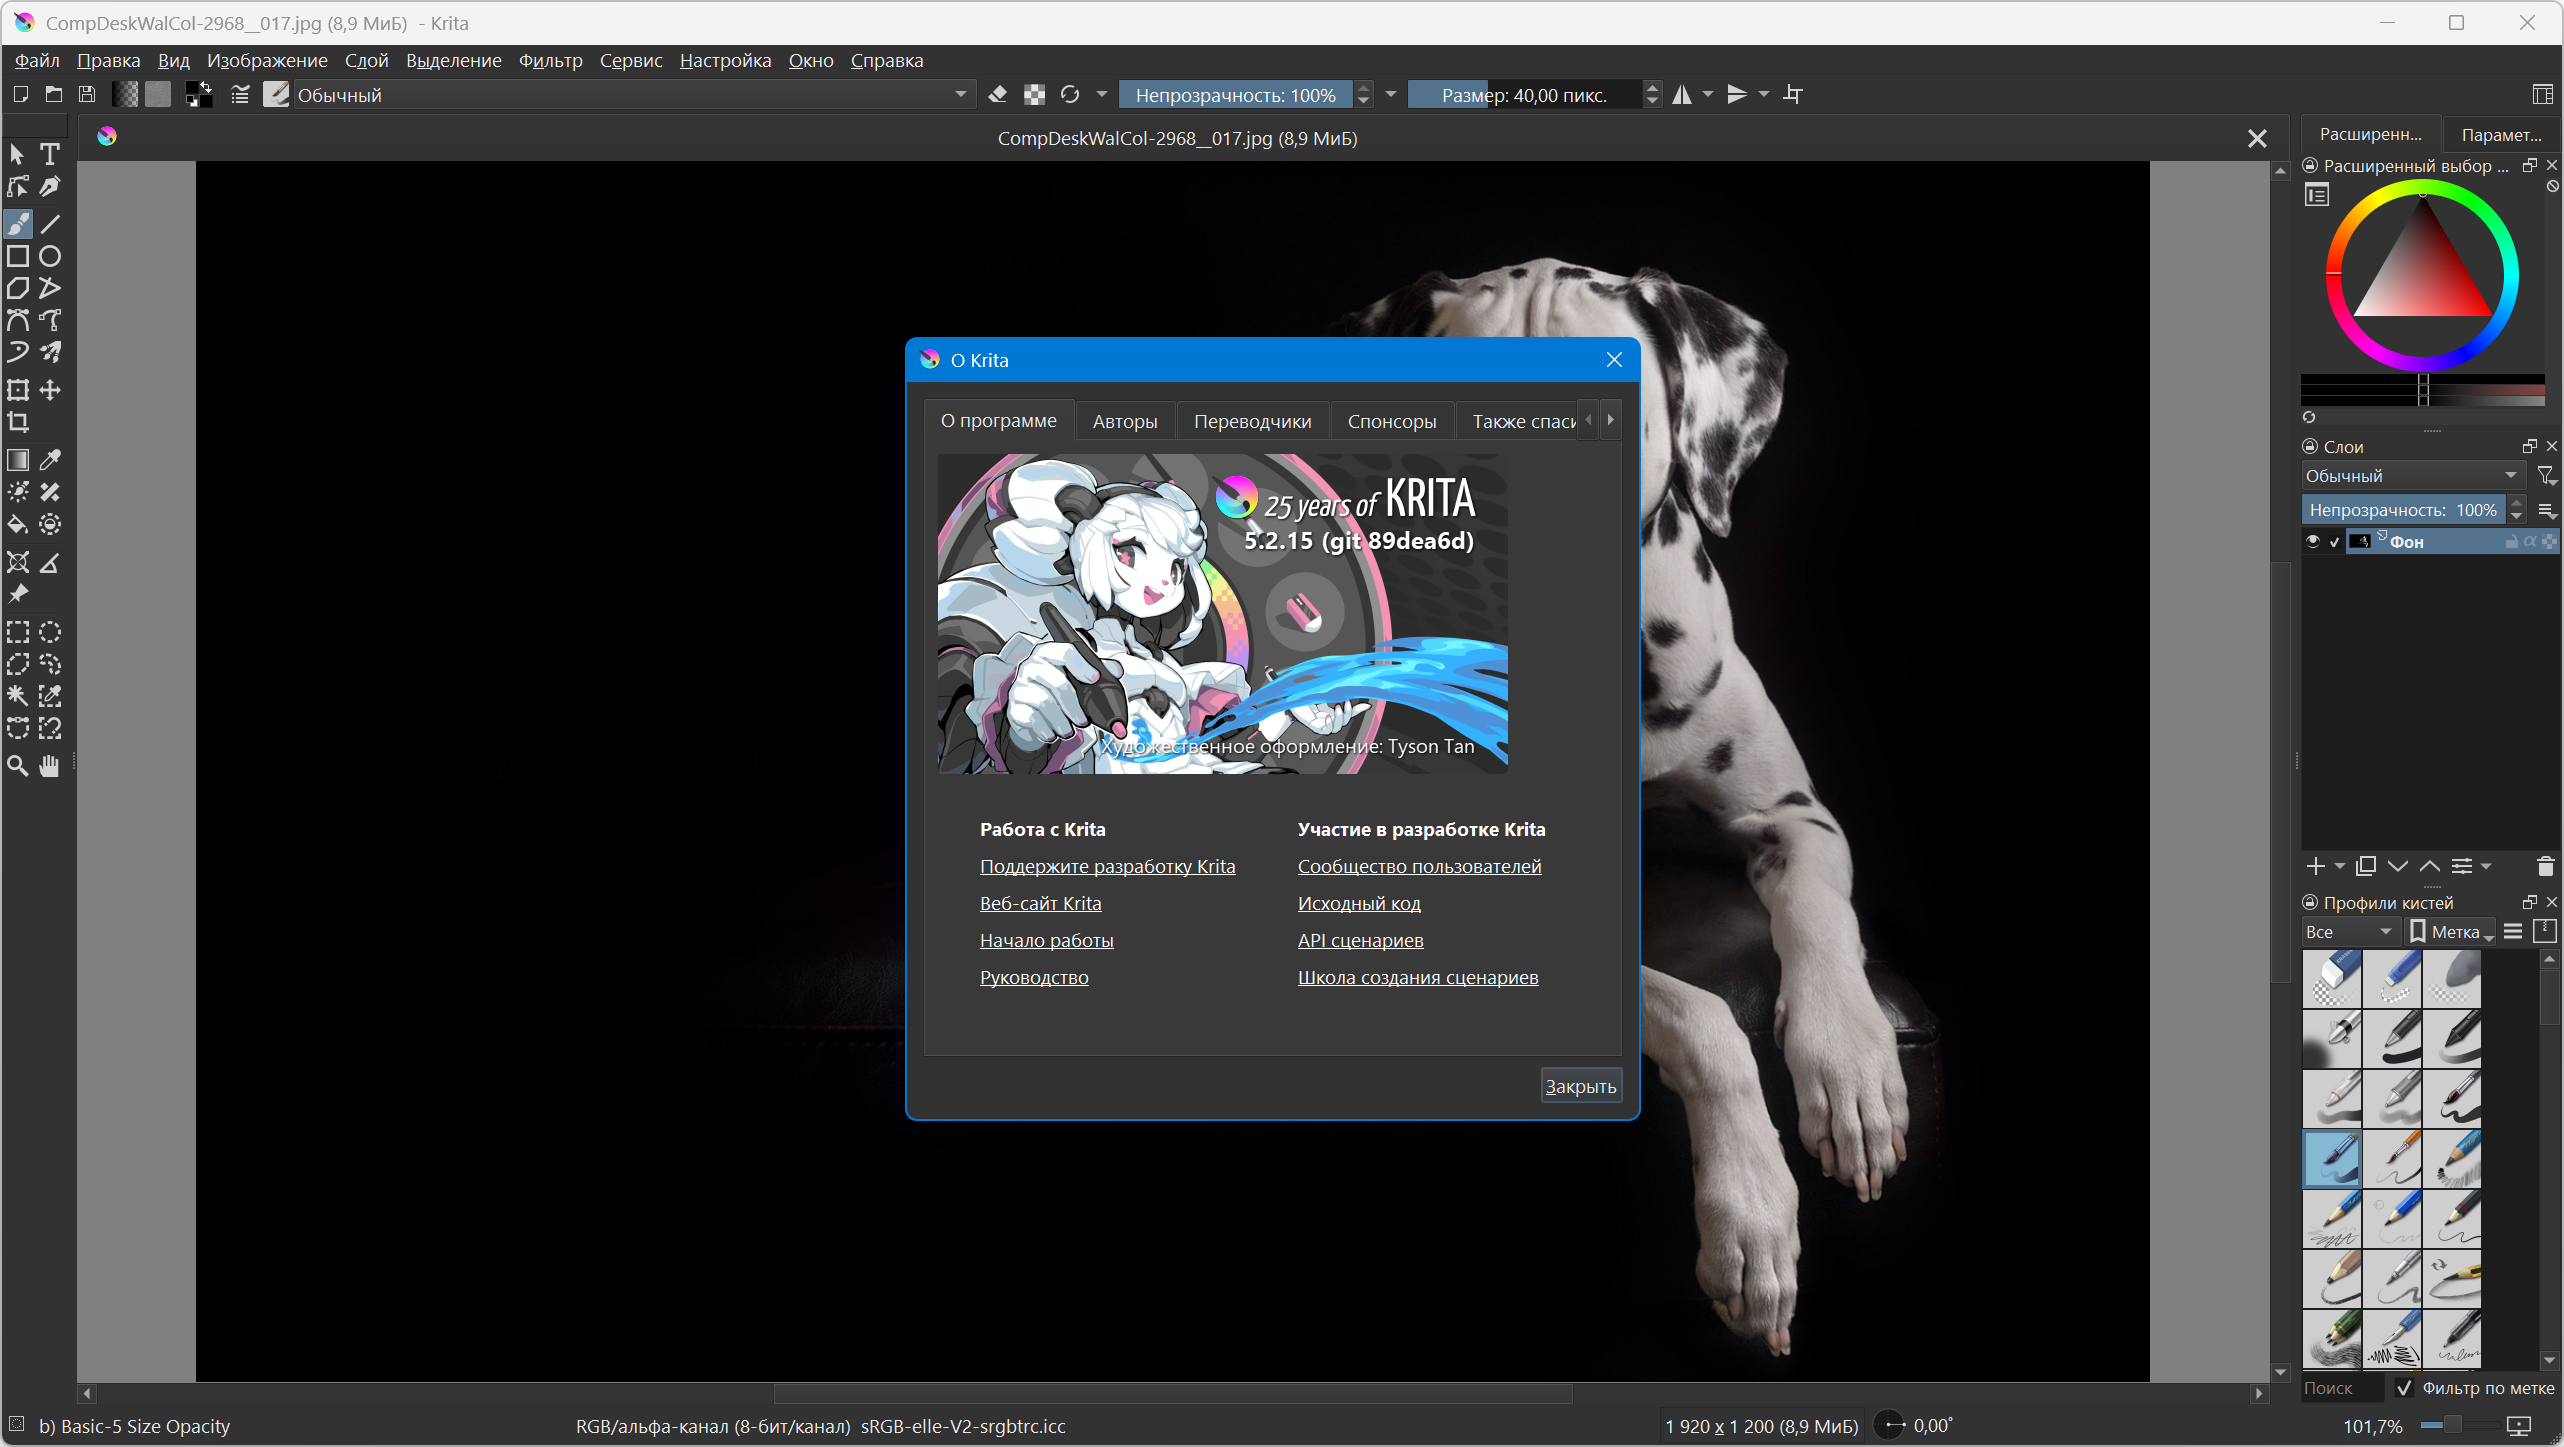Toggle eraser mode in the top toolbar
The height and width of the screenshot is (1447, 2564).
(997, 95)
